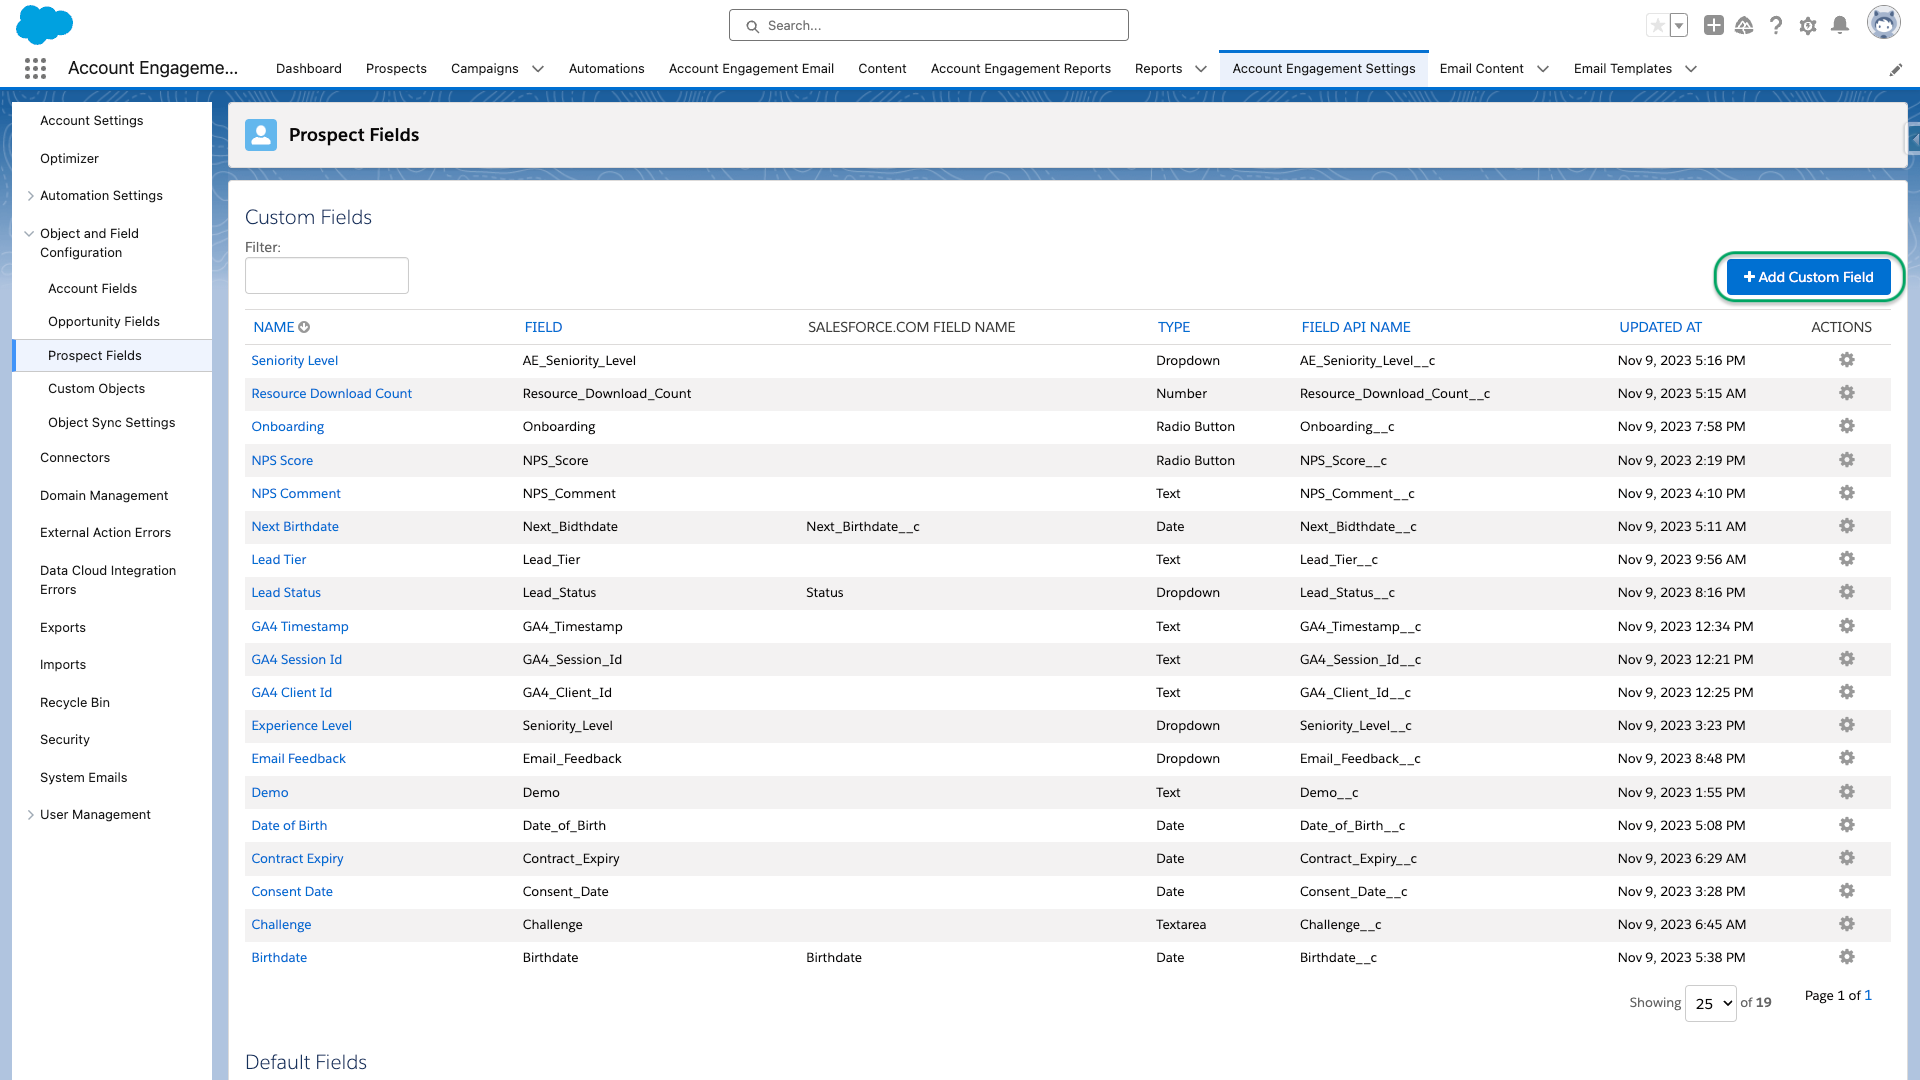Open the user profile avatar
The width and height of the screenshot is (1920, 1080).
[x=1884, y=23]
